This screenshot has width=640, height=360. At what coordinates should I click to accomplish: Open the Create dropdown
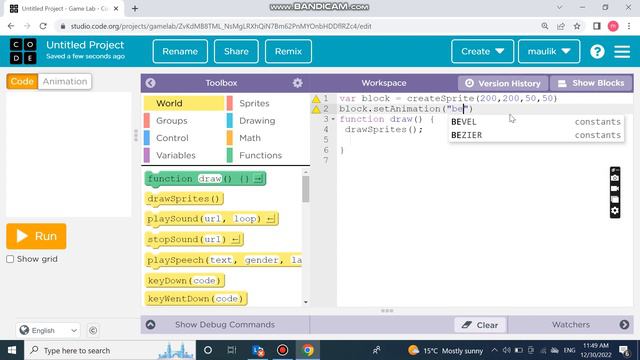pyautogui.click(x=482, y=51)
